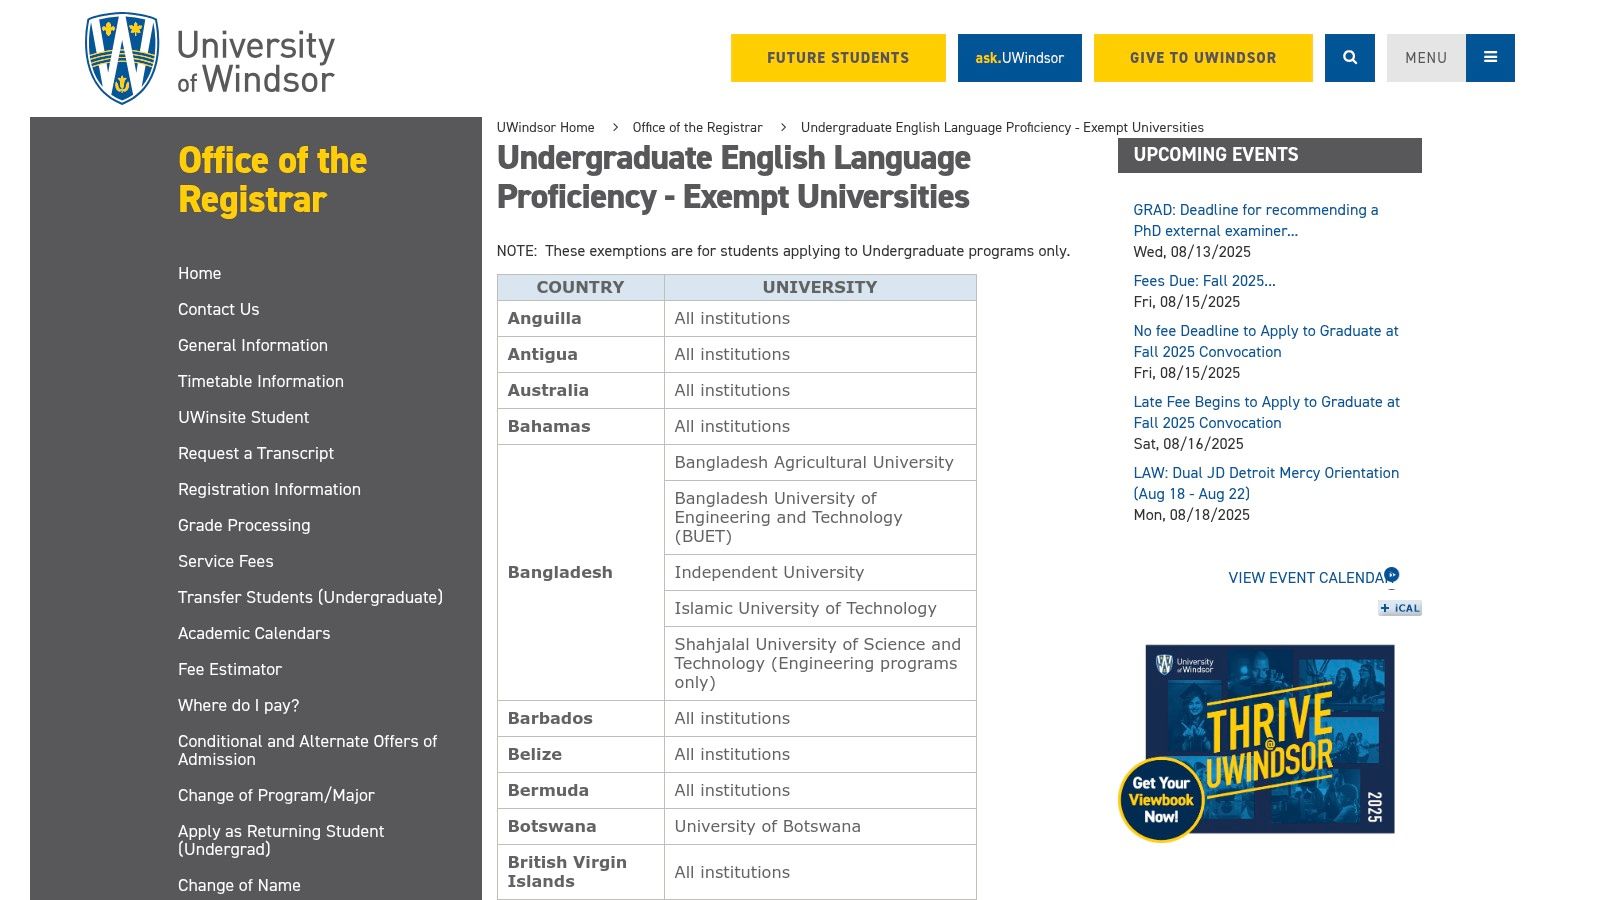Open Request a Transcript
1600x900 pixels.
256,453
